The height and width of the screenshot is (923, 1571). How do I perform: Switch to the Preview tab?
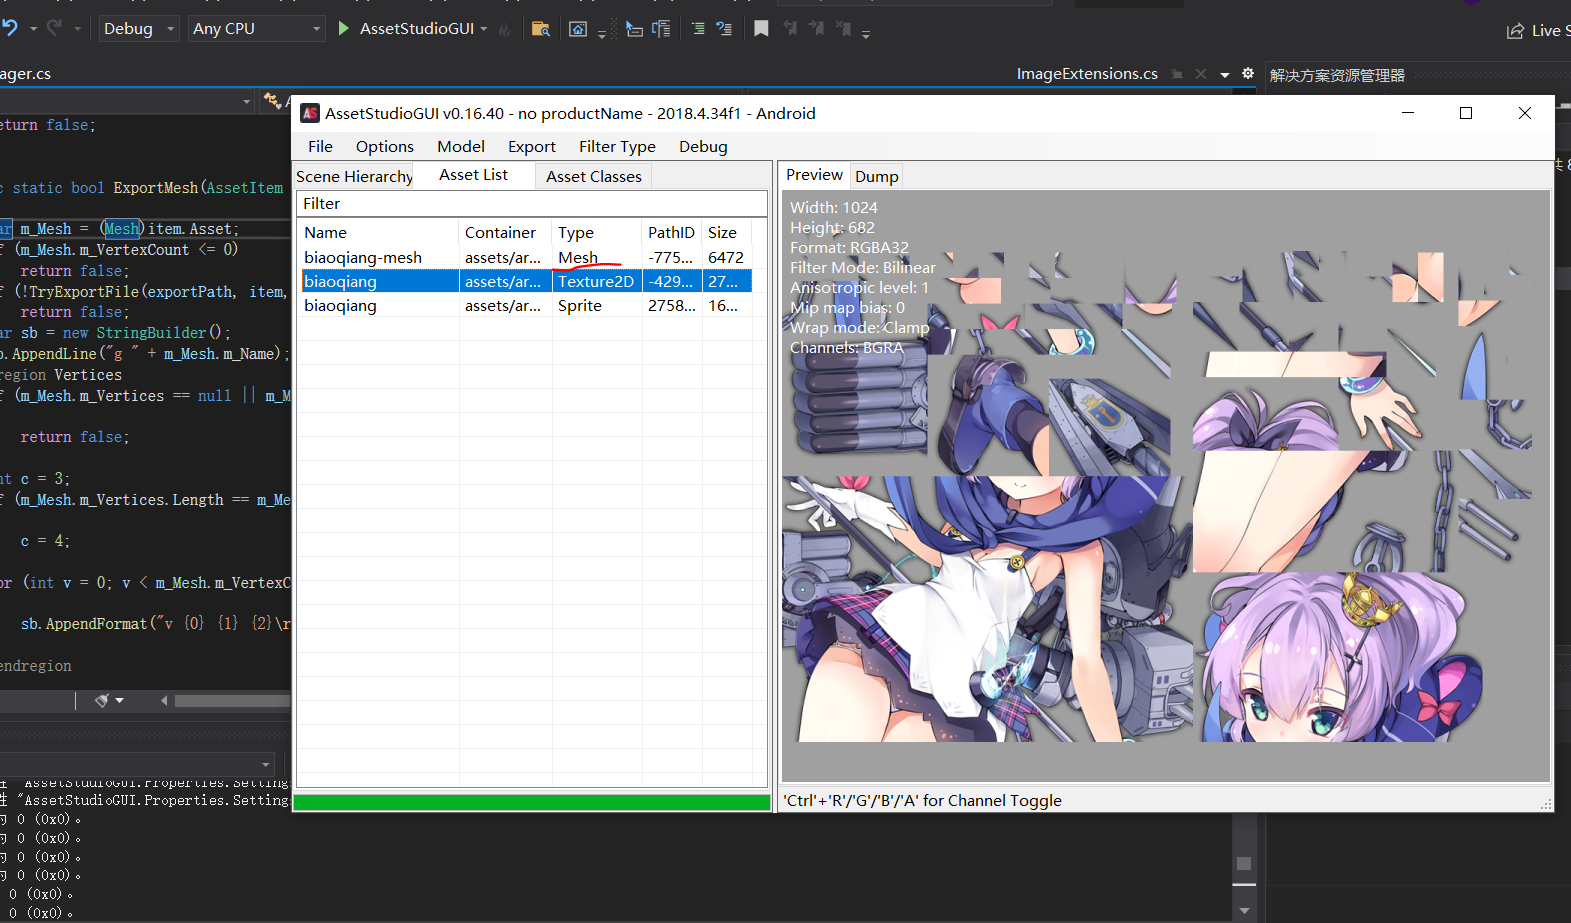coord(814,175)
